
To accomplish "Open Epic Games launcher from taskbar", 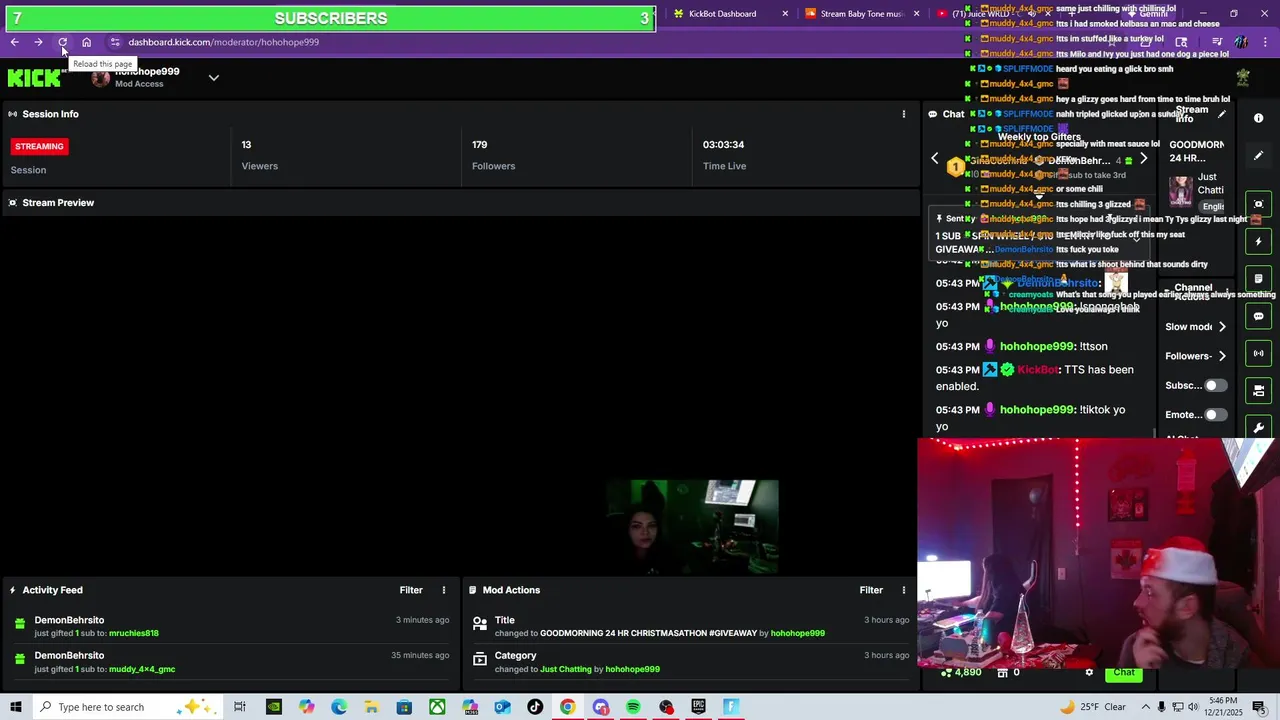I will pyautogui.click(x=698, y=707).
